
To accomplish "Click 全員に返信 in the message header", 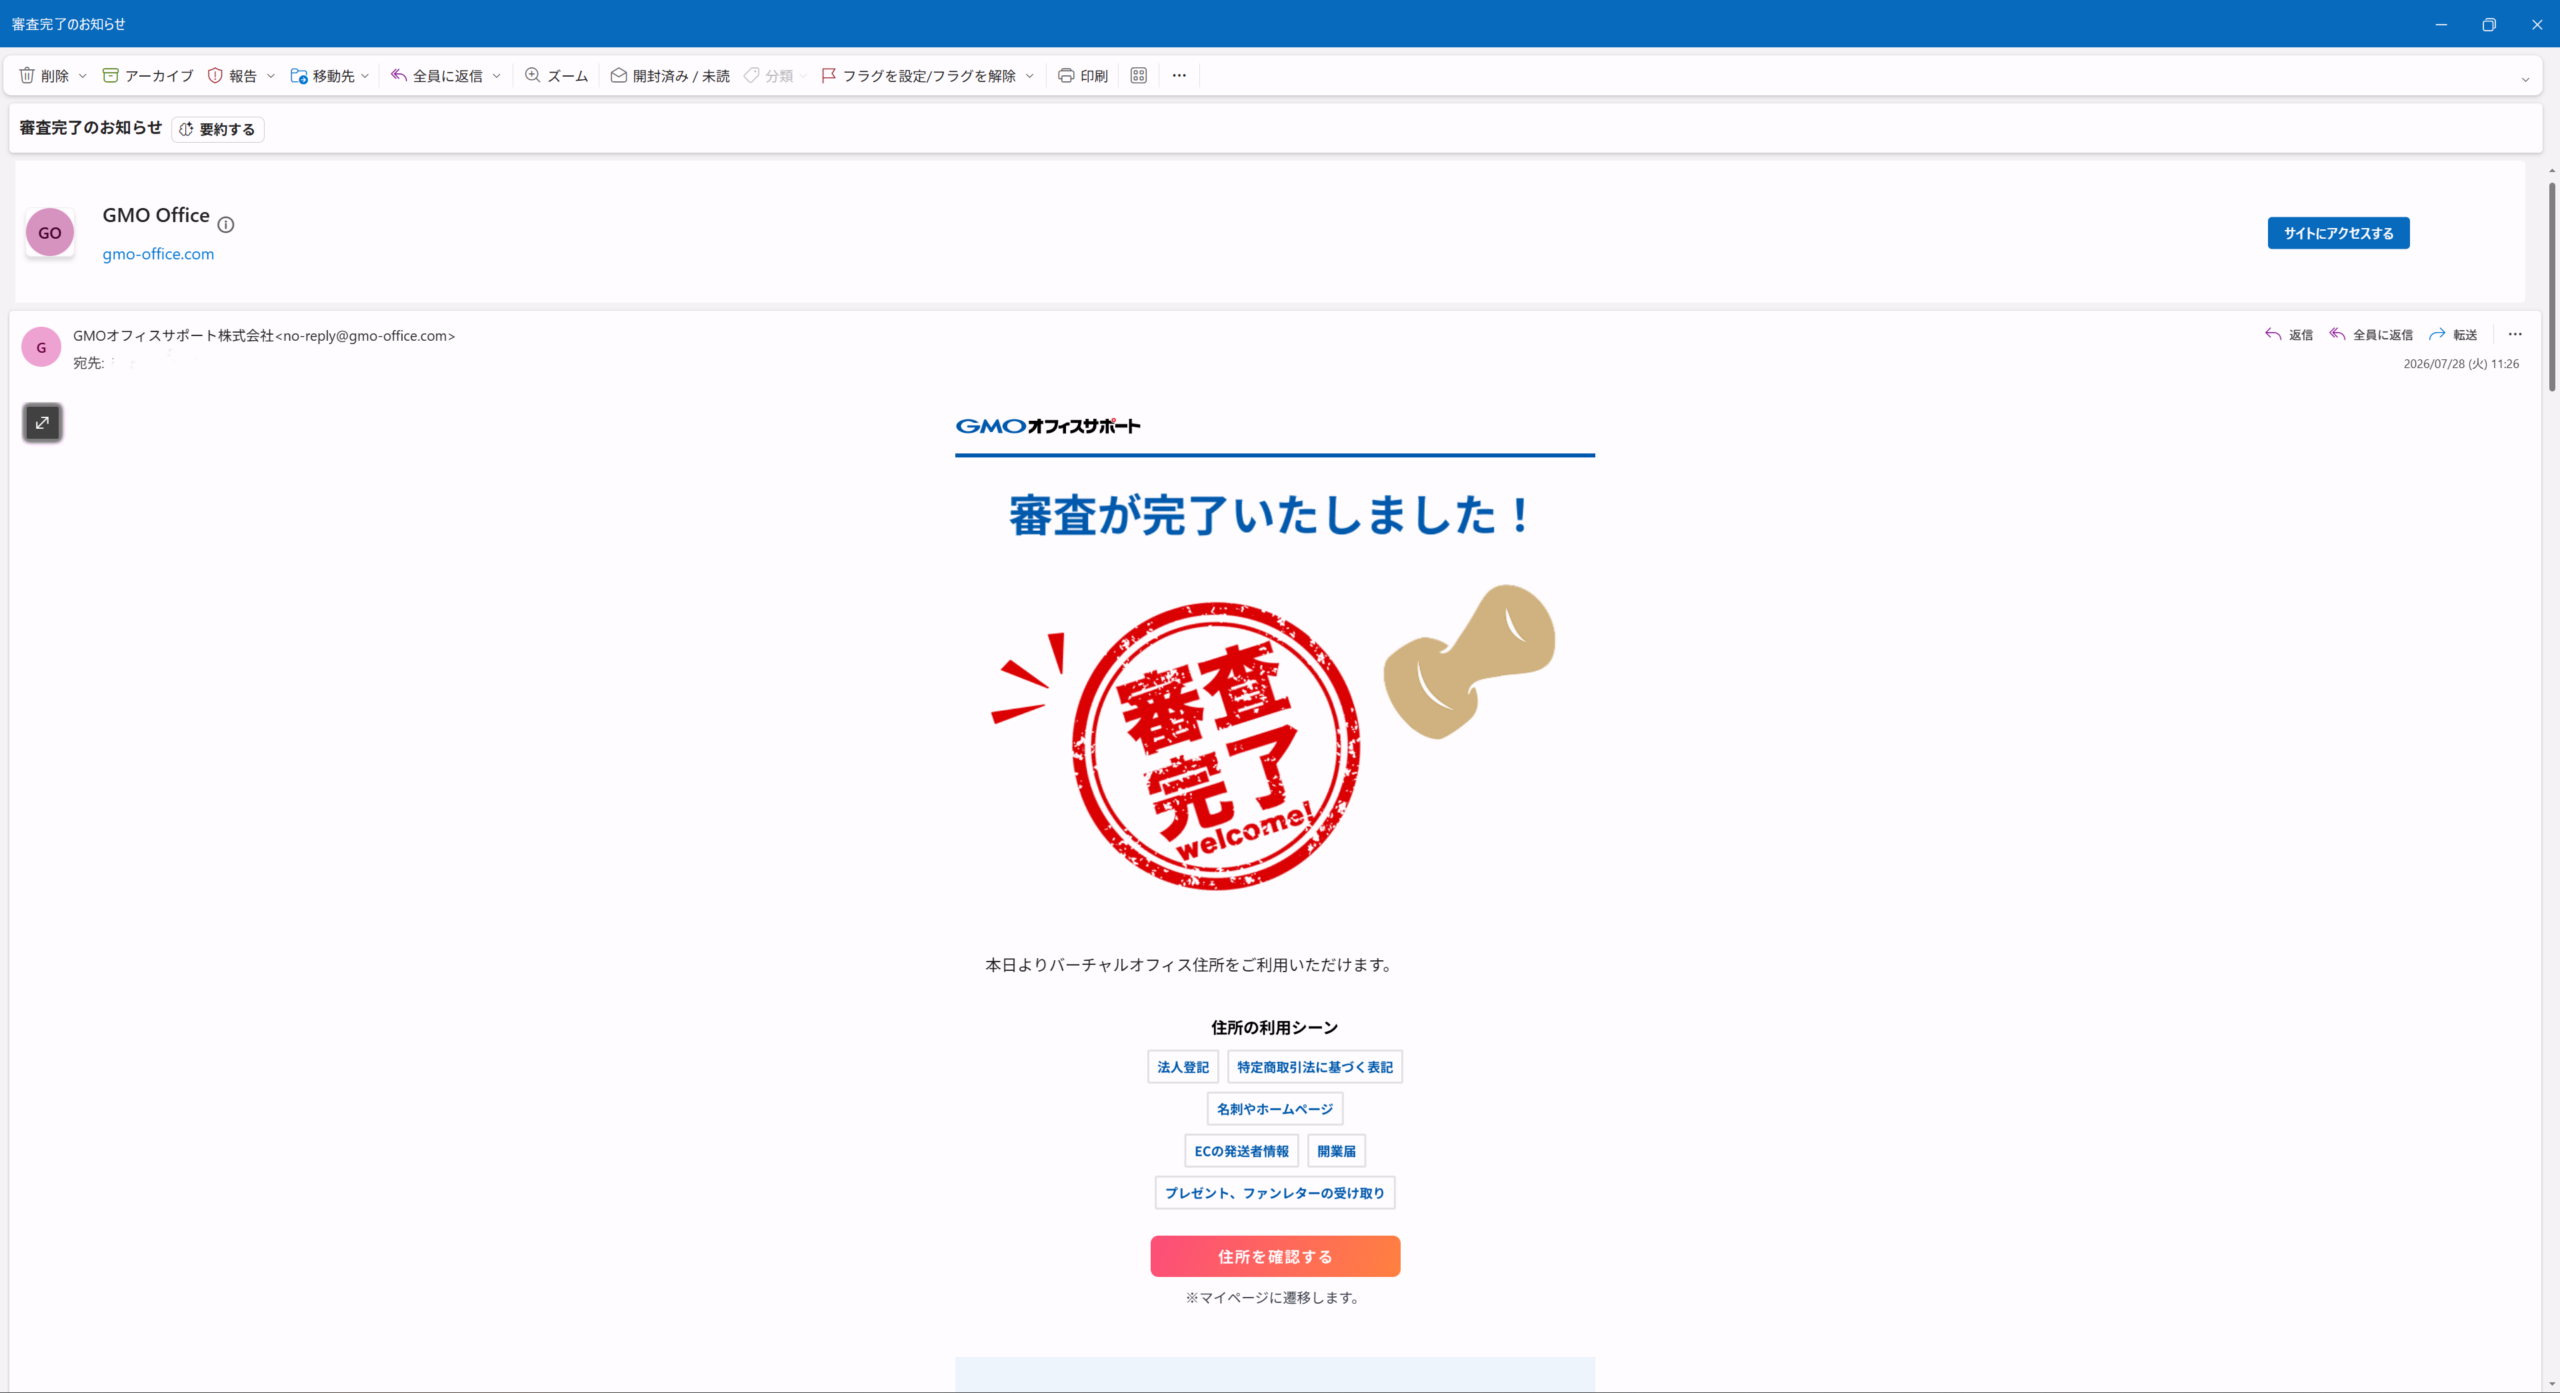I will pos(2370,335).
